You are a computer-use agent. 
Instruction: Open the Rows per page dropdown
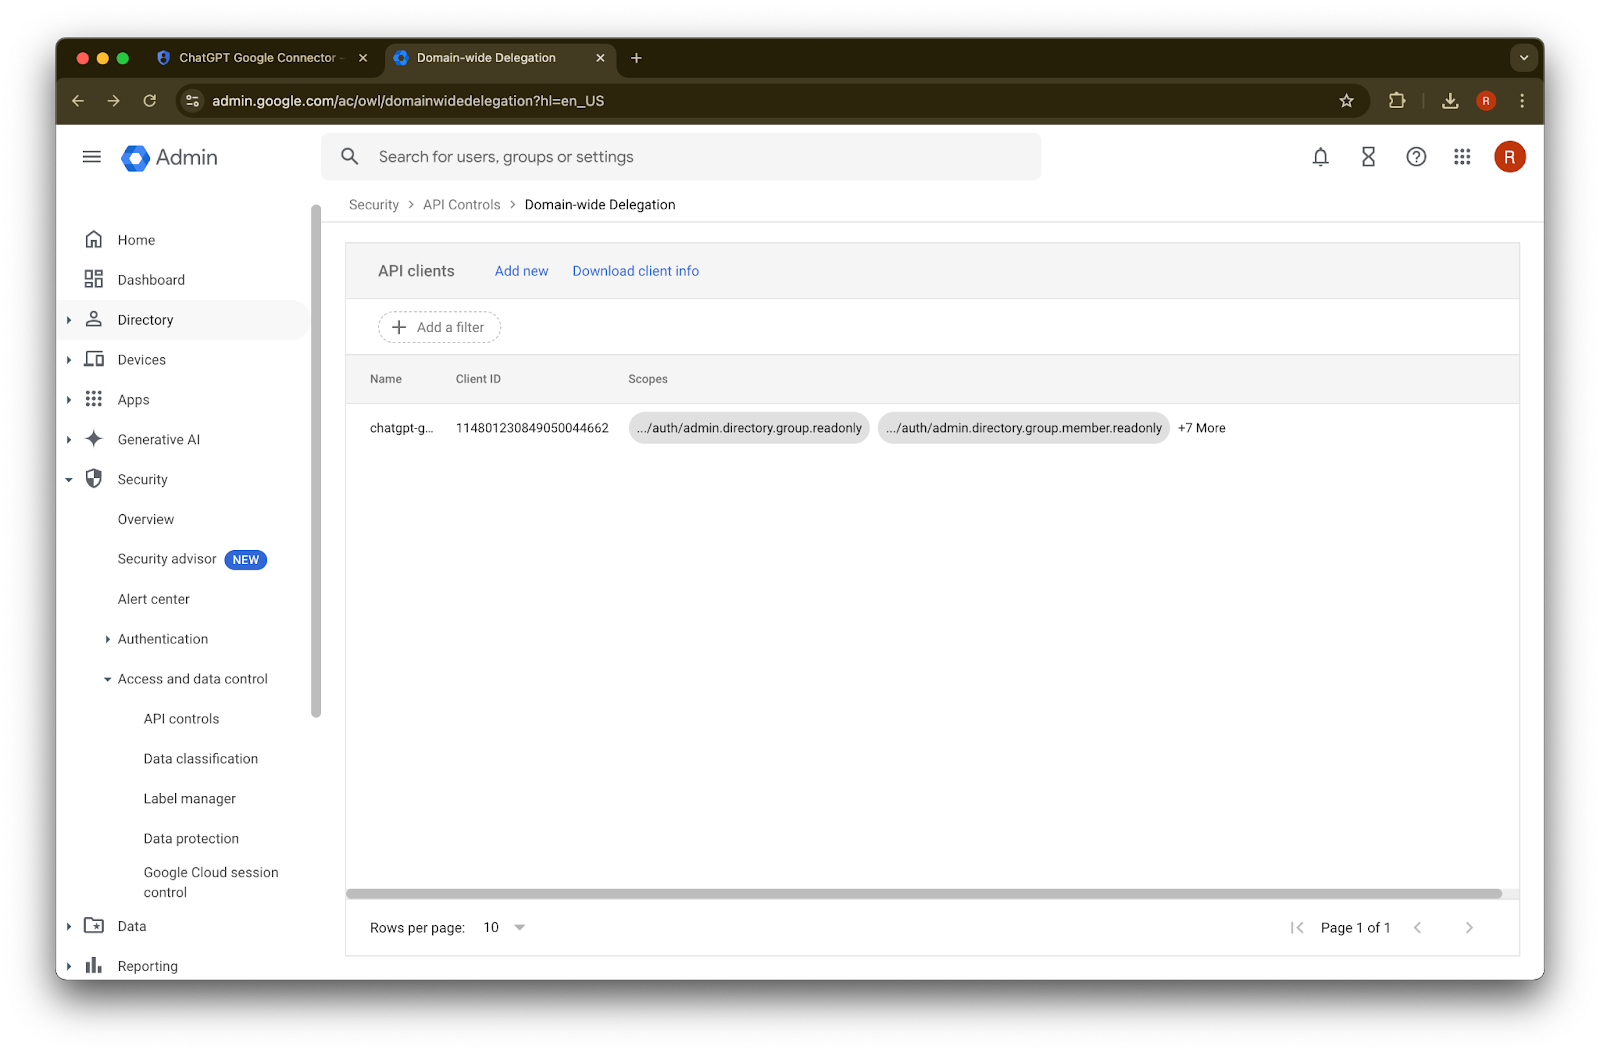pos(504,928)
